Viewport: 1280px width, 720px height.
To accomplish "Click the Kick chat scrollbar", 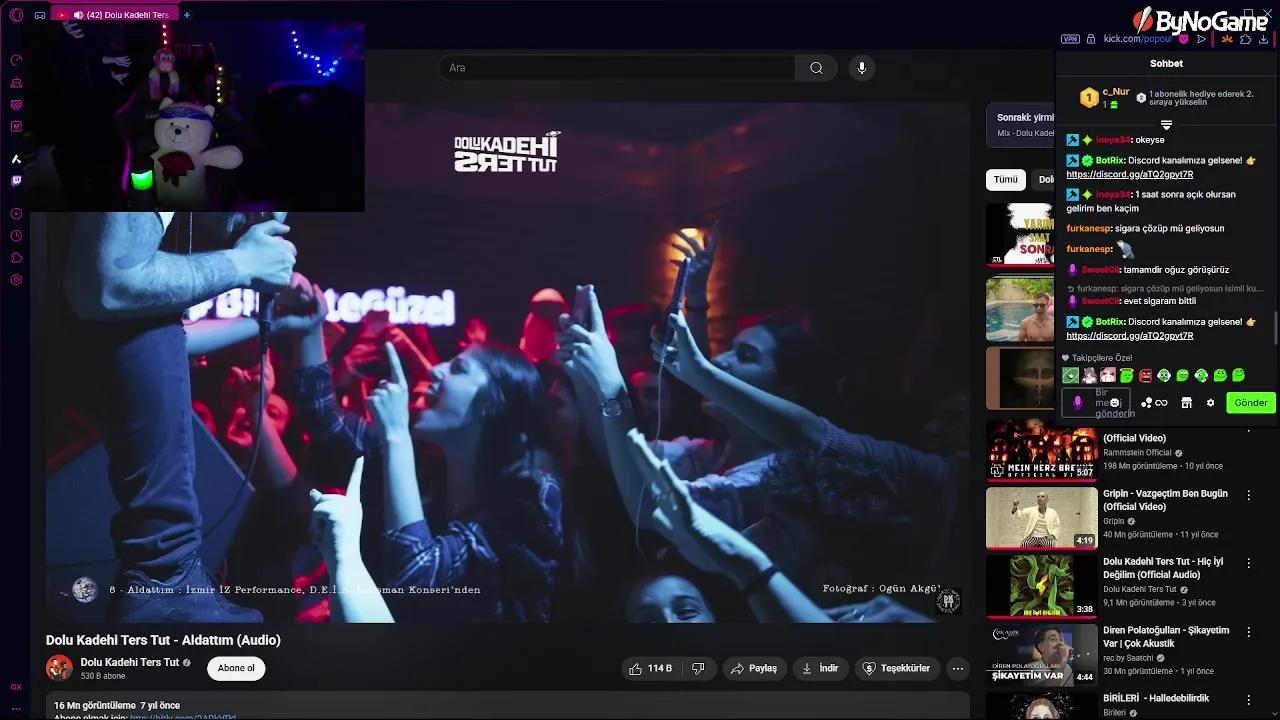I will (x=1274, y=330).
